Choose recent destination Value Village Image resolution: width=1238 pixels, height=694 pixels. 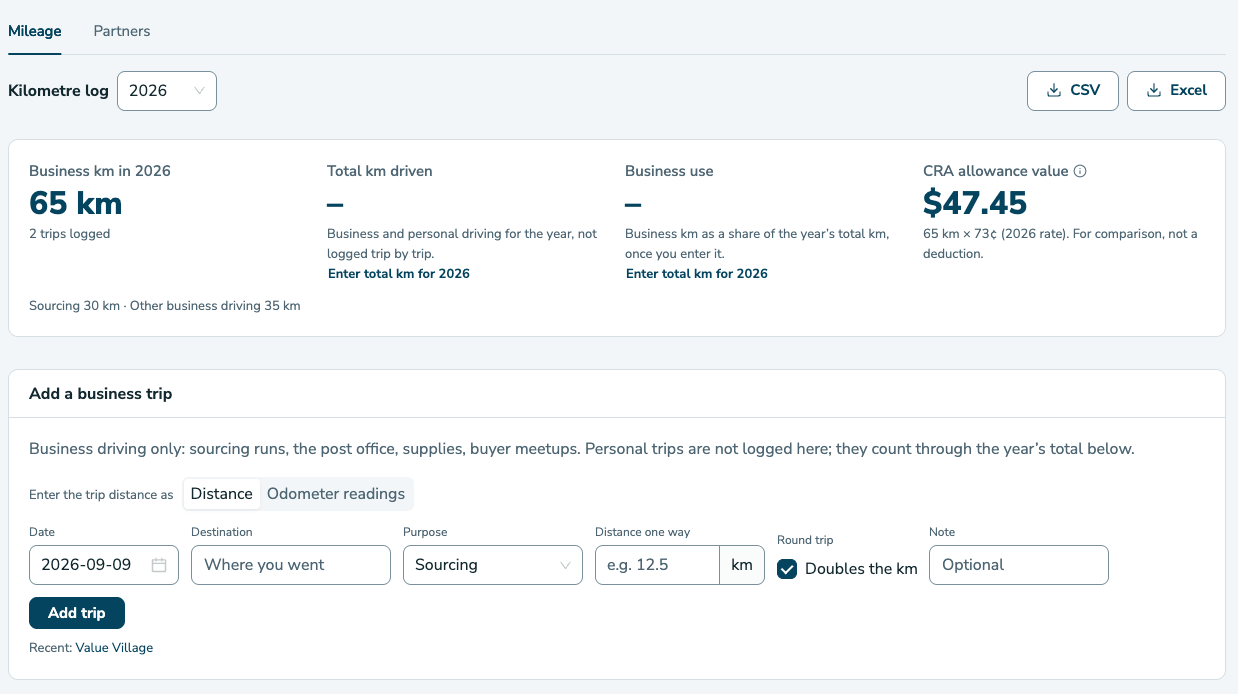pos(115,647)
